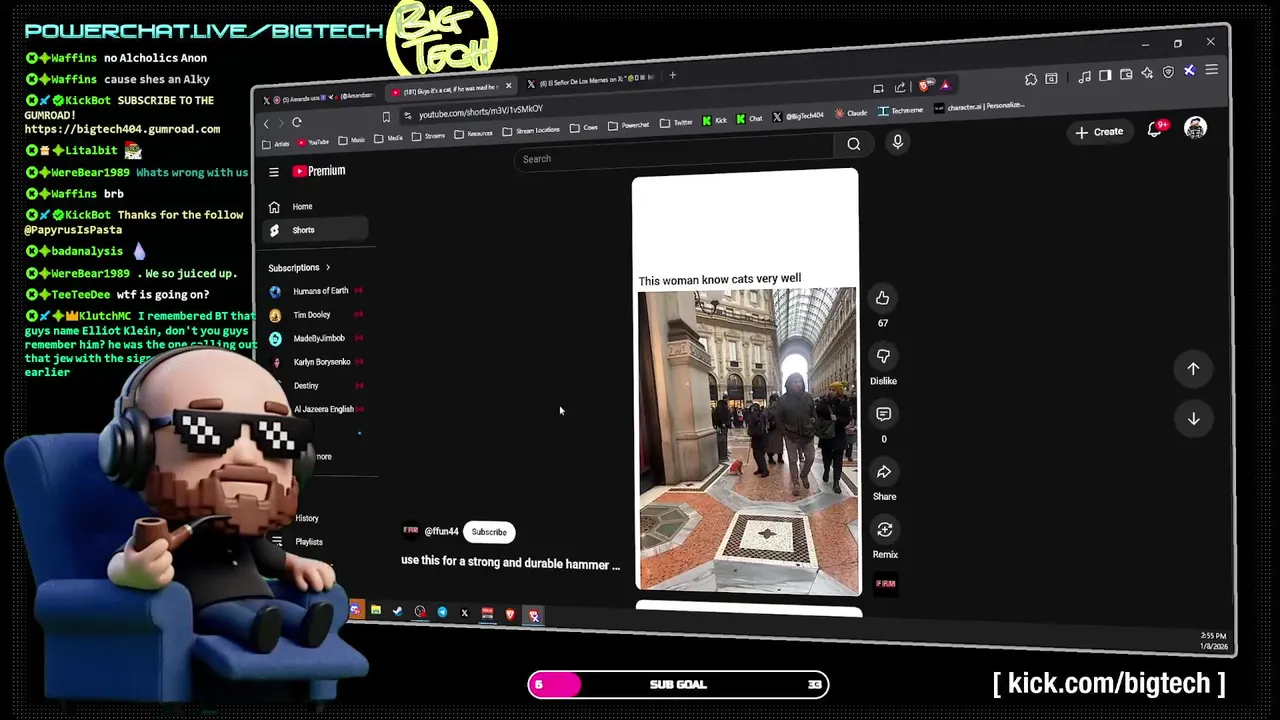Open Steam from the taskbar
Screen dimensions: 1280x720
pyautogui.click(x=397, y=611)
